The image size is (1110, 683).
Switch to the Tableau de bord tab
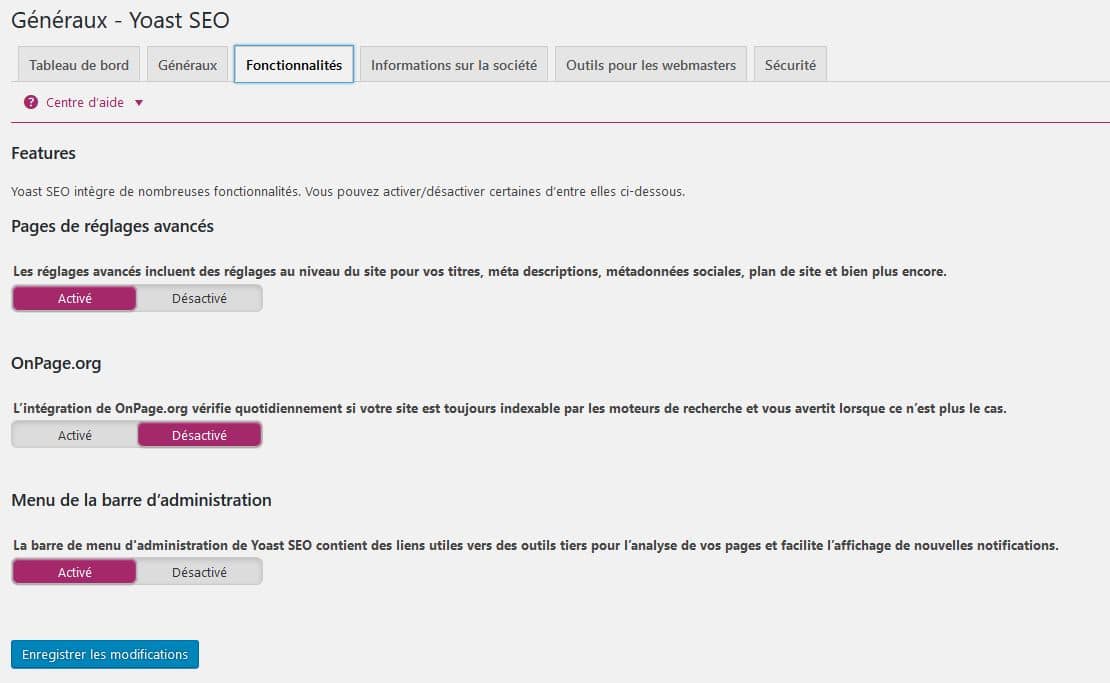pyautogui.click(x=79, y=65)
